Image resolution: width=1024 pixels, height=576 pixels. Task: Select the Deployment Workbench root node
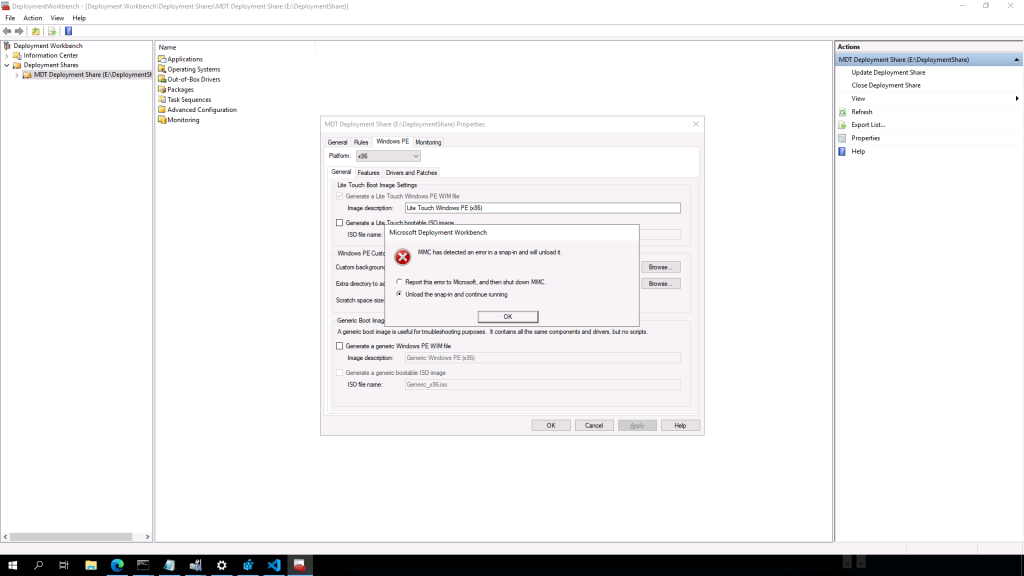[48, 46]
